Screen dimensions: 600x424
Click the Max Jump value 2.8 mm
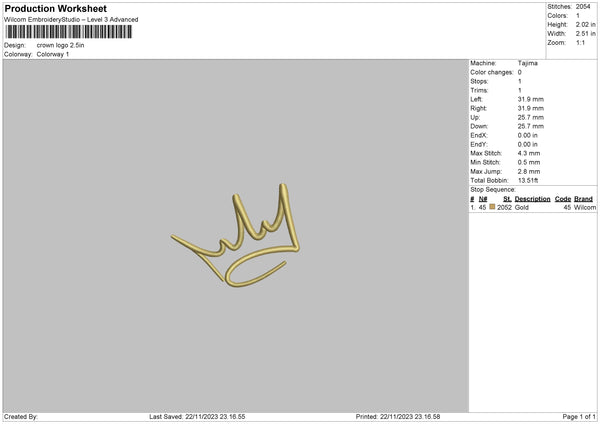529,171
